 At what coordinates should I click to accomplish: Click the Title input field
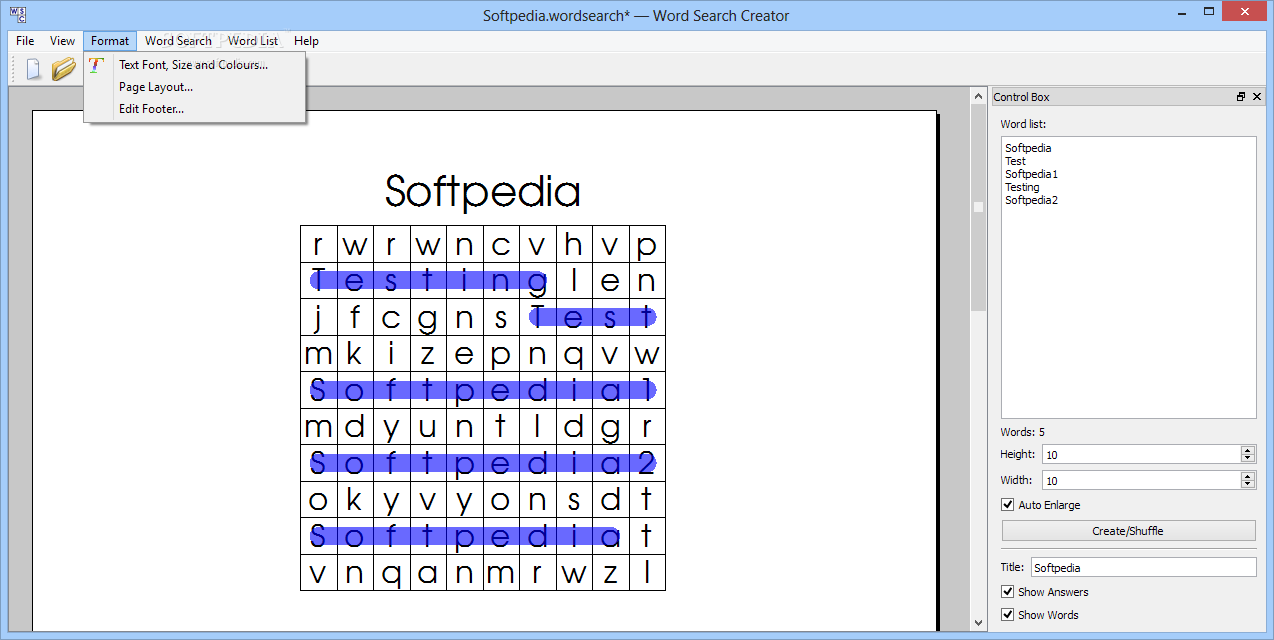1143,567
